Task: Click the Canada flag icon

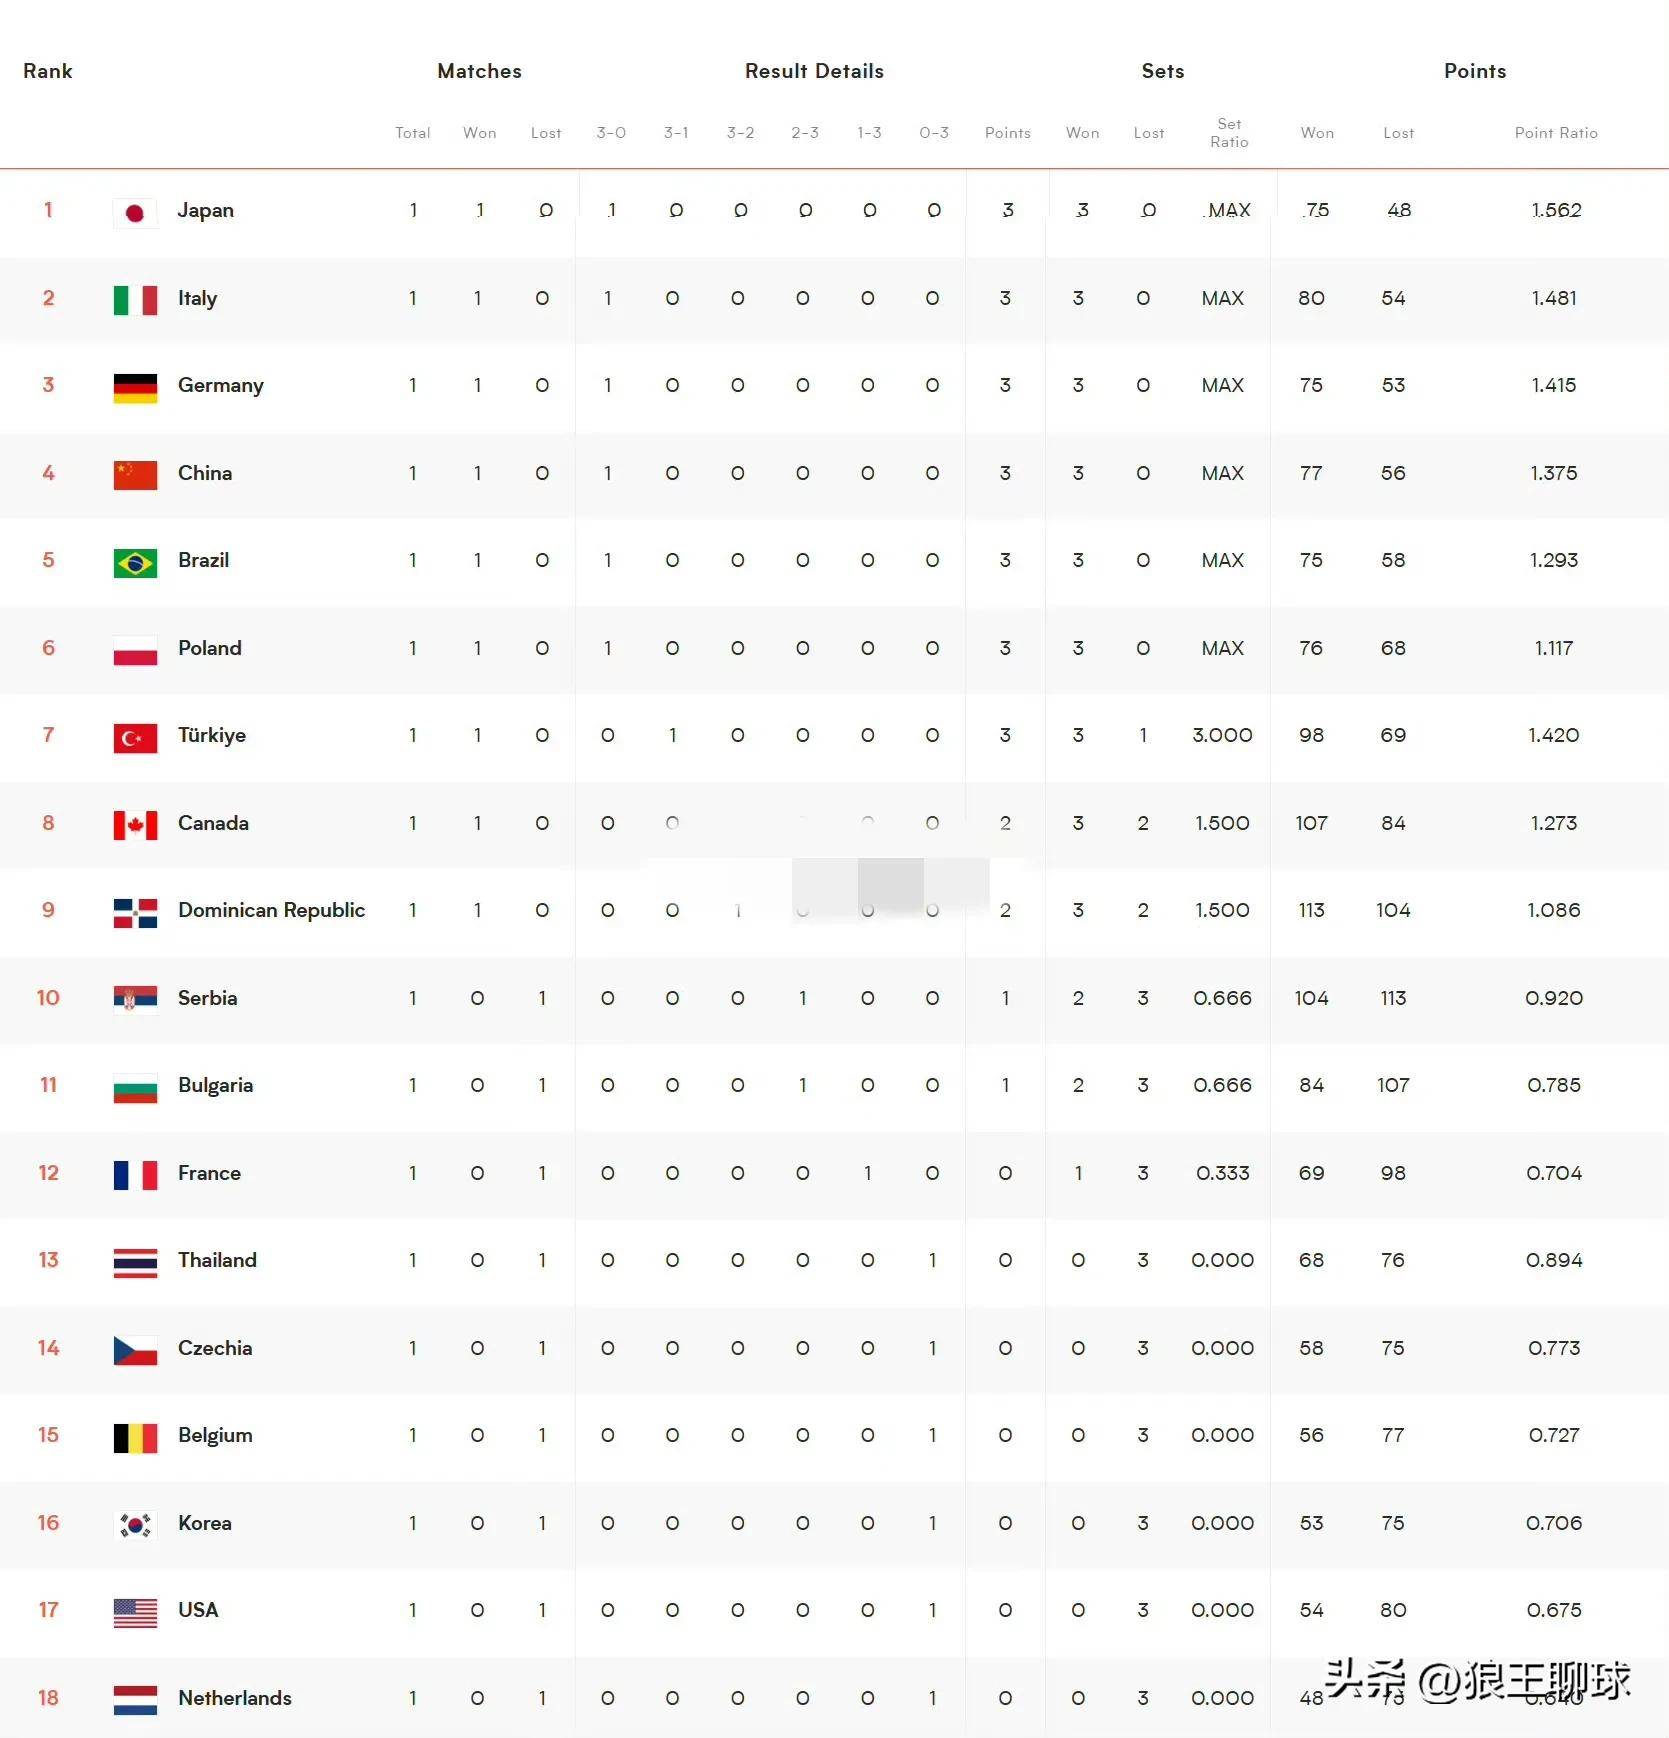Action: (135, 825)
